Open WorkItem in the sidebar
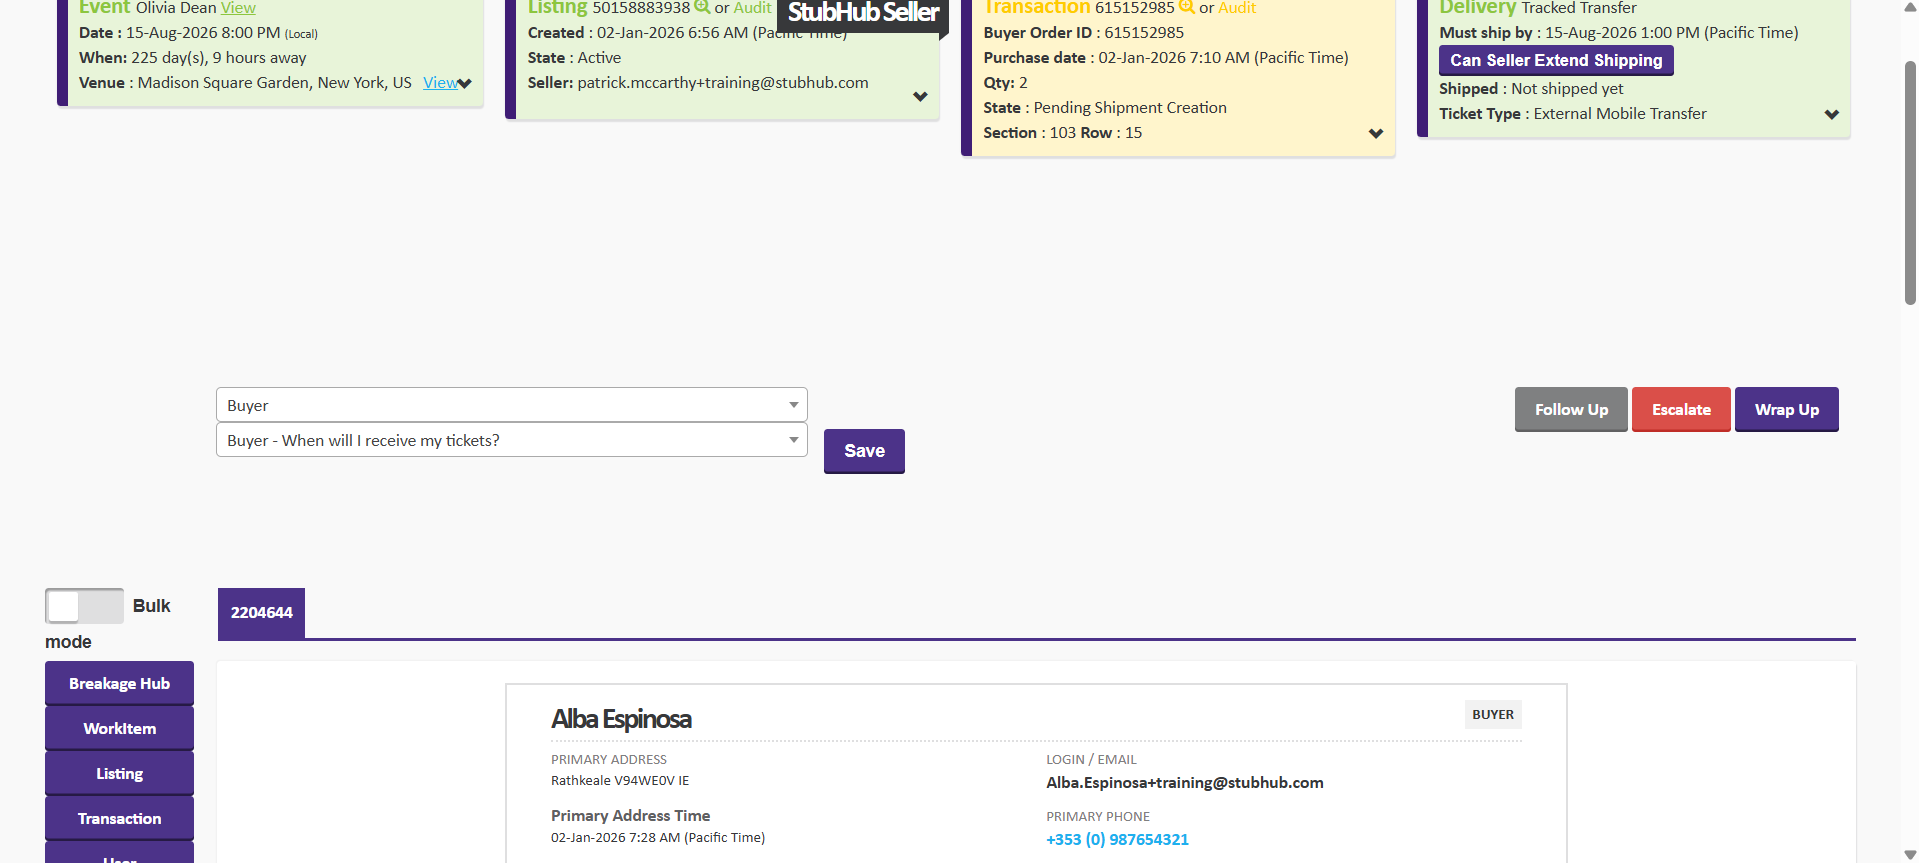 119,729
